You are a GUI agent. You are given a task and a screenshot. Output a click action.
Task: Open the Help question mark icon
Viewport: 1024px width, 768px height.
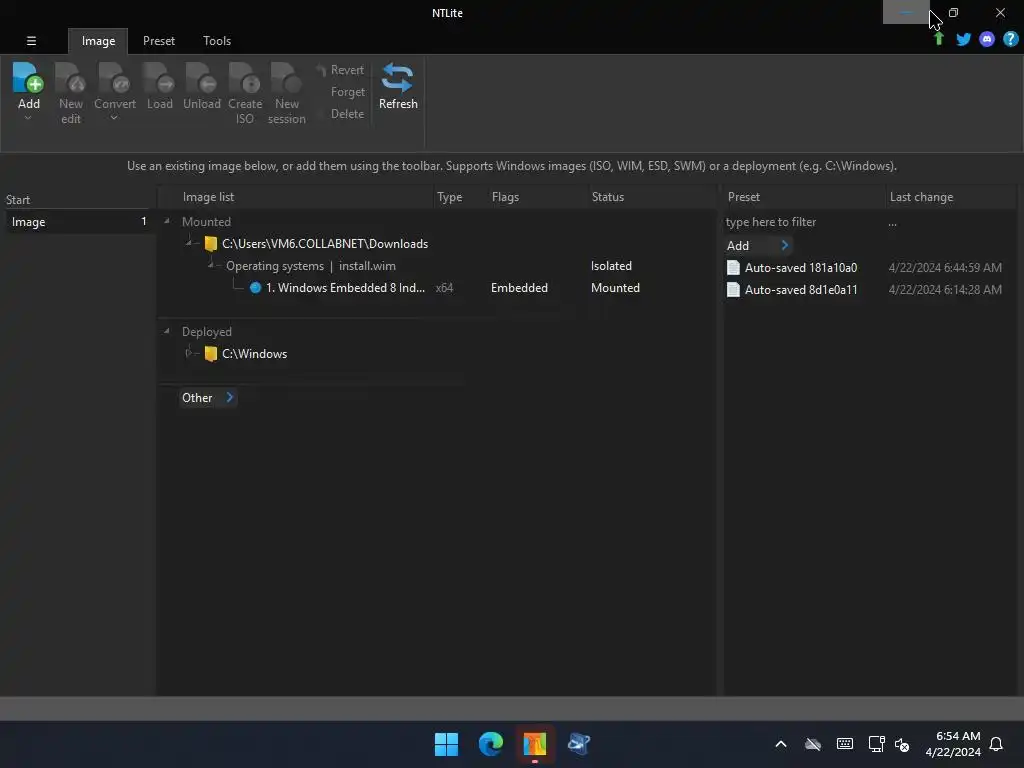click(1010, 39)
